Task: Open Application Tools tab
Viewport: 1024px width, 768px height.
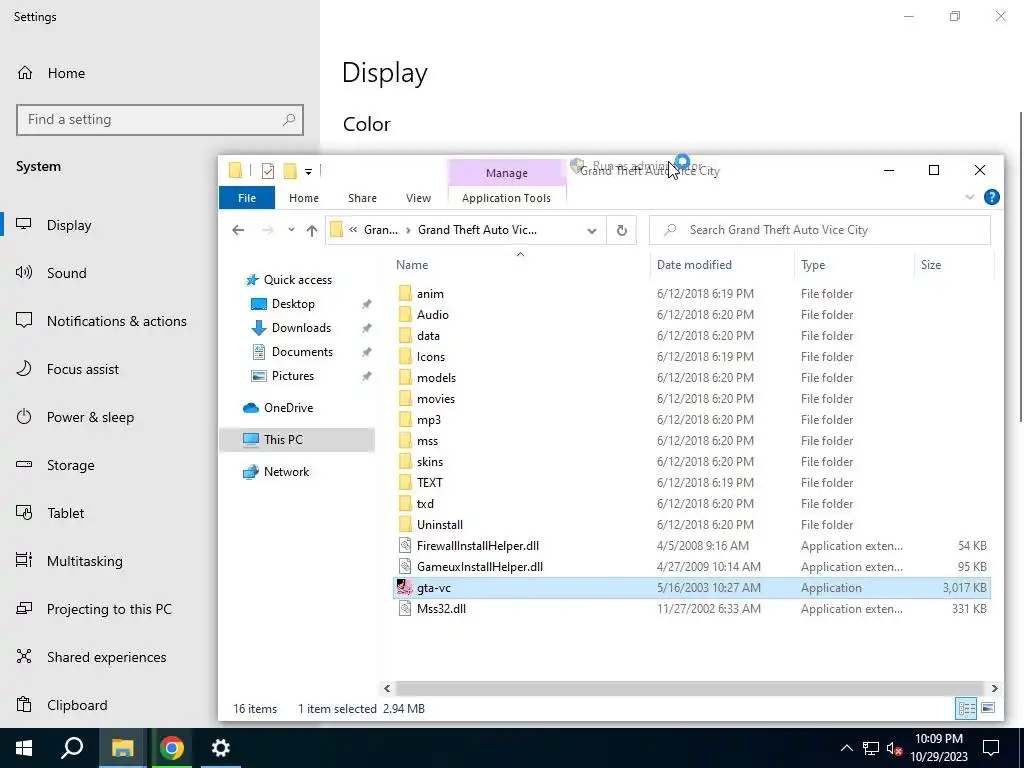Action: pyautogui.click(x=506, y=198)
